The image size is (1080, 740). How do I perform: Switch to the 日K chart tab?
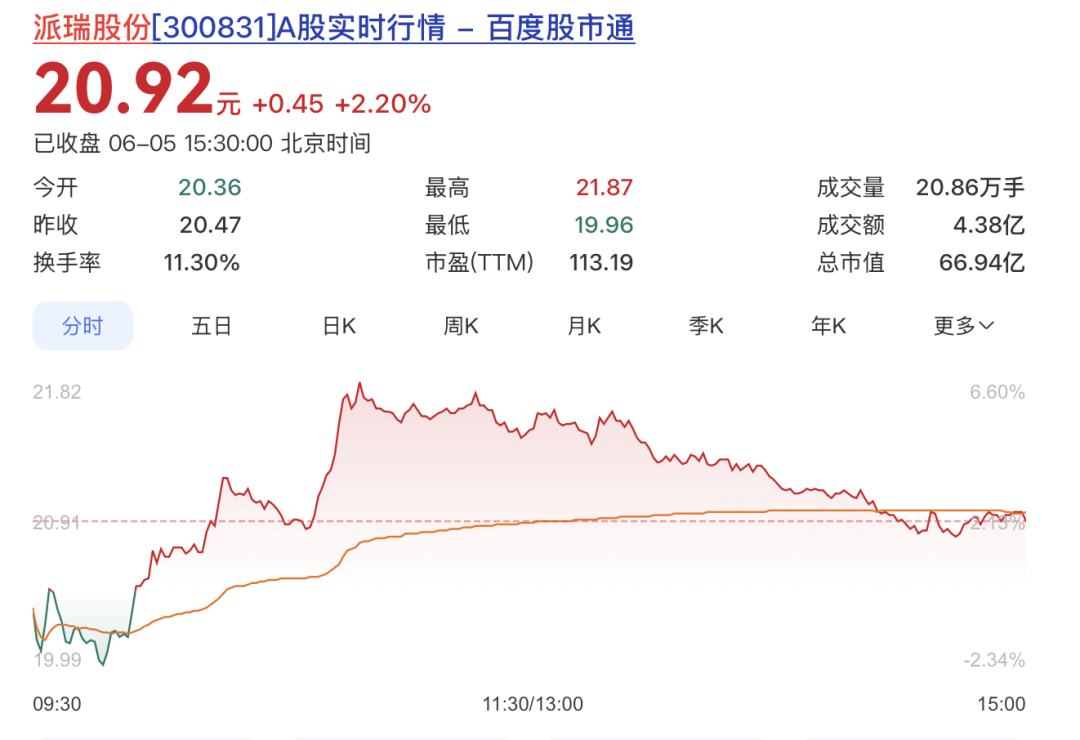pyautogui.click(x=339, y=325)
